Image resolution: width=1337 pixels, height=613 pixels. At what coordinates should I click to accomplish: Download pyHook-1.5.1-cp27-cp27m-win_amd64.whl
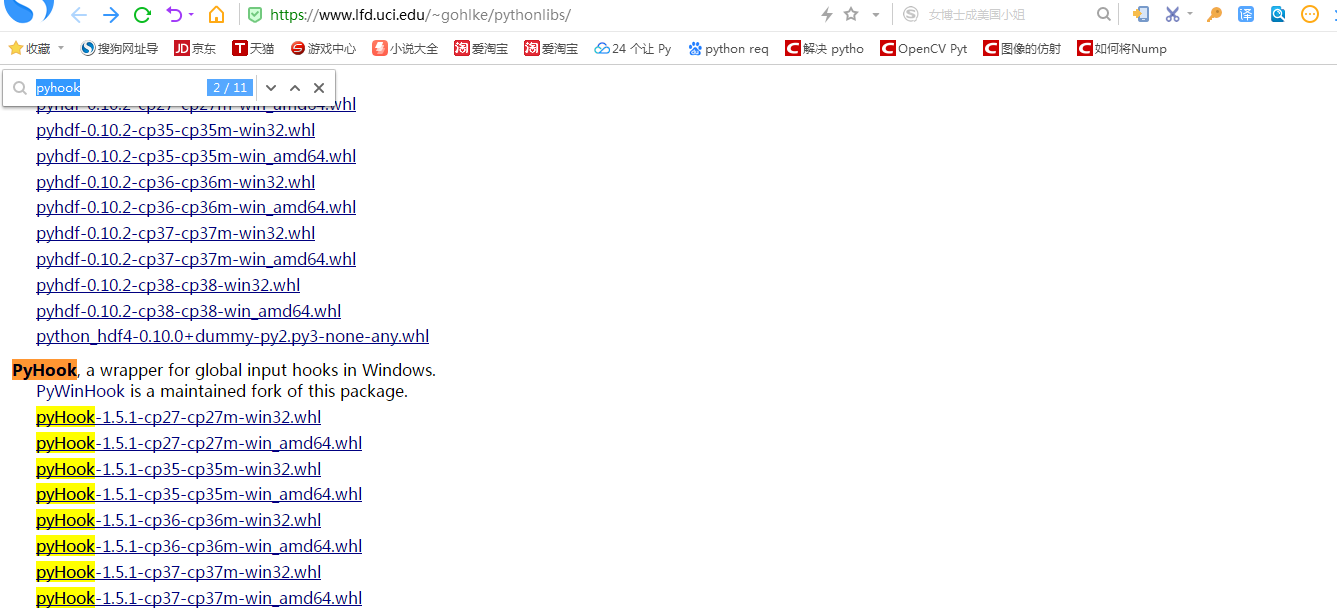pos(199,443)
